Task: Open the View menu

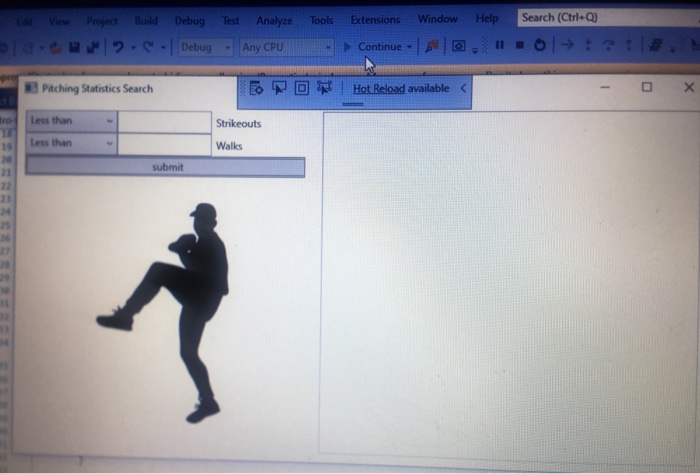Action: [x=59, y=21]
